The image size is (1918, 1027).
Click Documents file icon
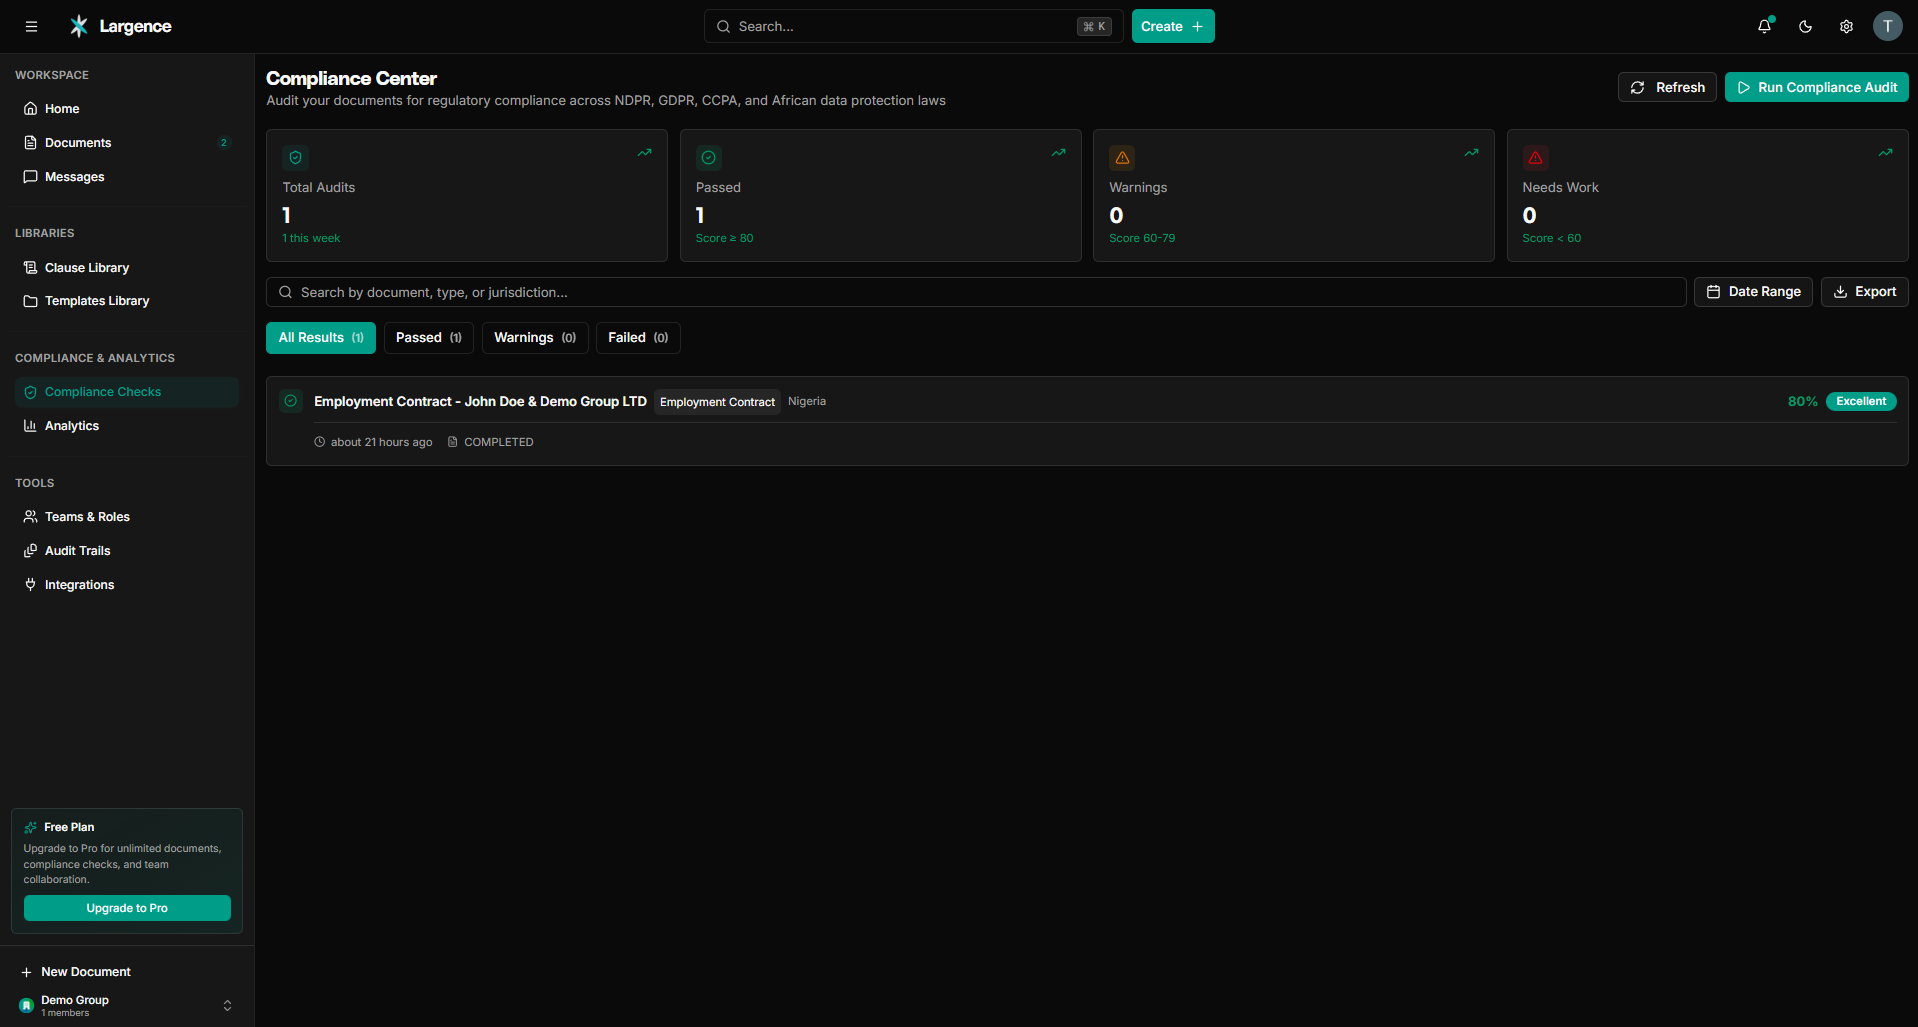pyautogui.click(x=31, y=143)
